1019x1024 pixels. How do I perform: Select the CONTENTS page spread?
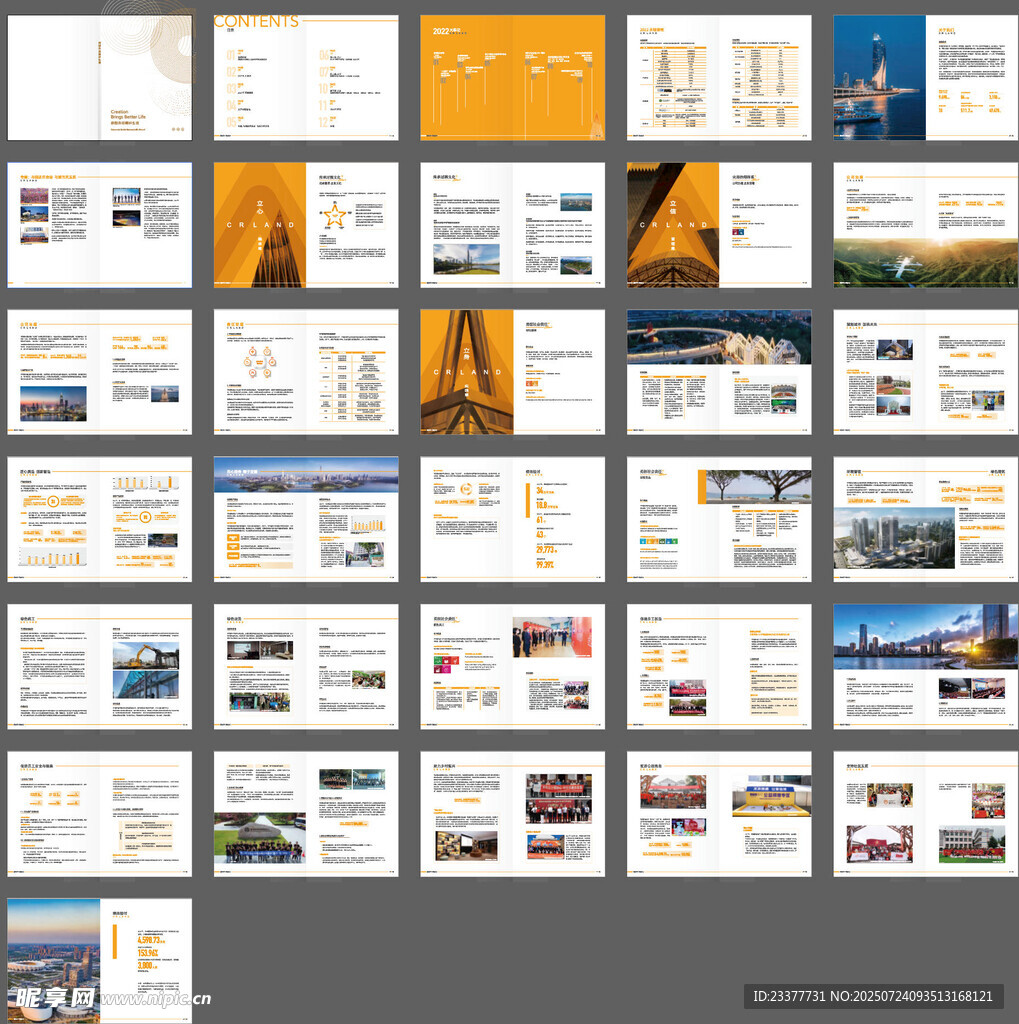click(305, 78)
